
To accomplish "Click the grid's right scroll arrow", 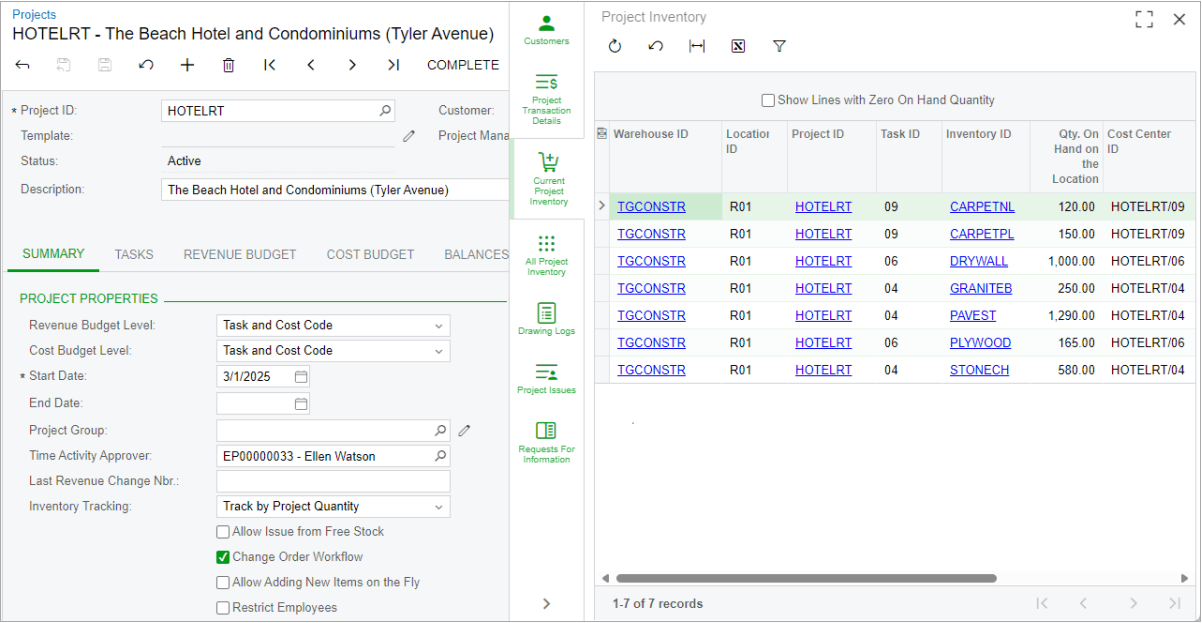I will 1185,578.
